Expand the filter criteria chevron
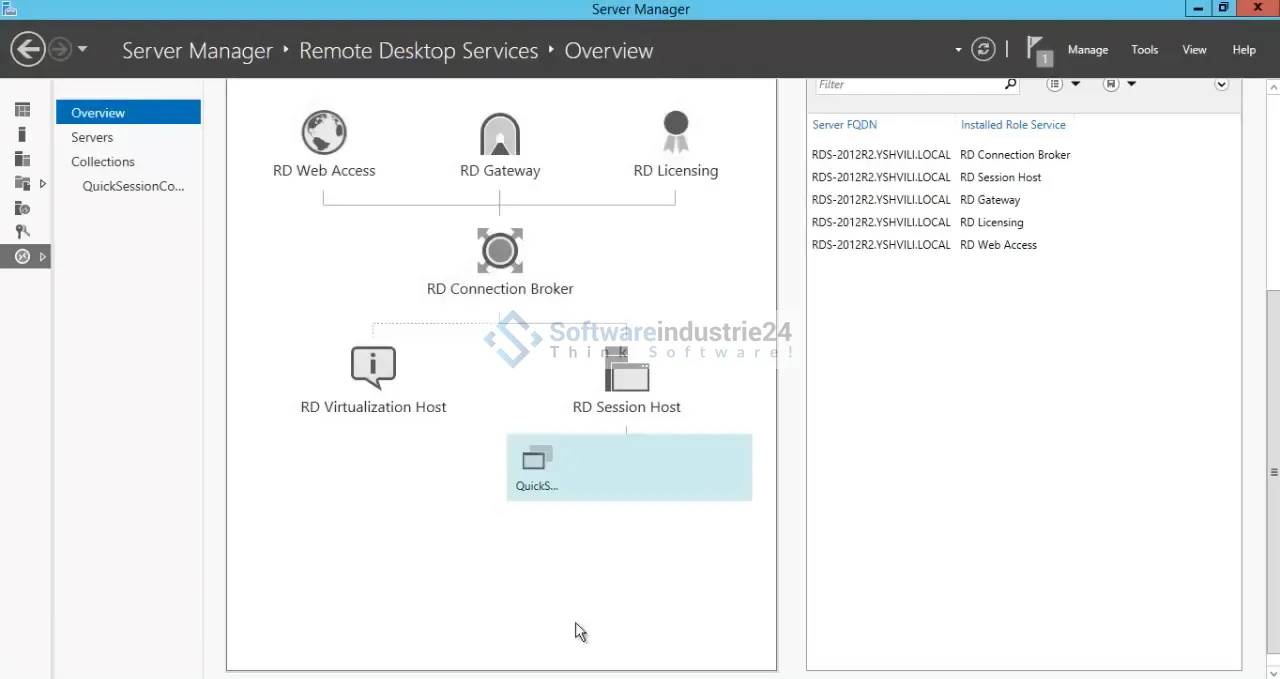The image size is (1280, 679). point(1221,85)
